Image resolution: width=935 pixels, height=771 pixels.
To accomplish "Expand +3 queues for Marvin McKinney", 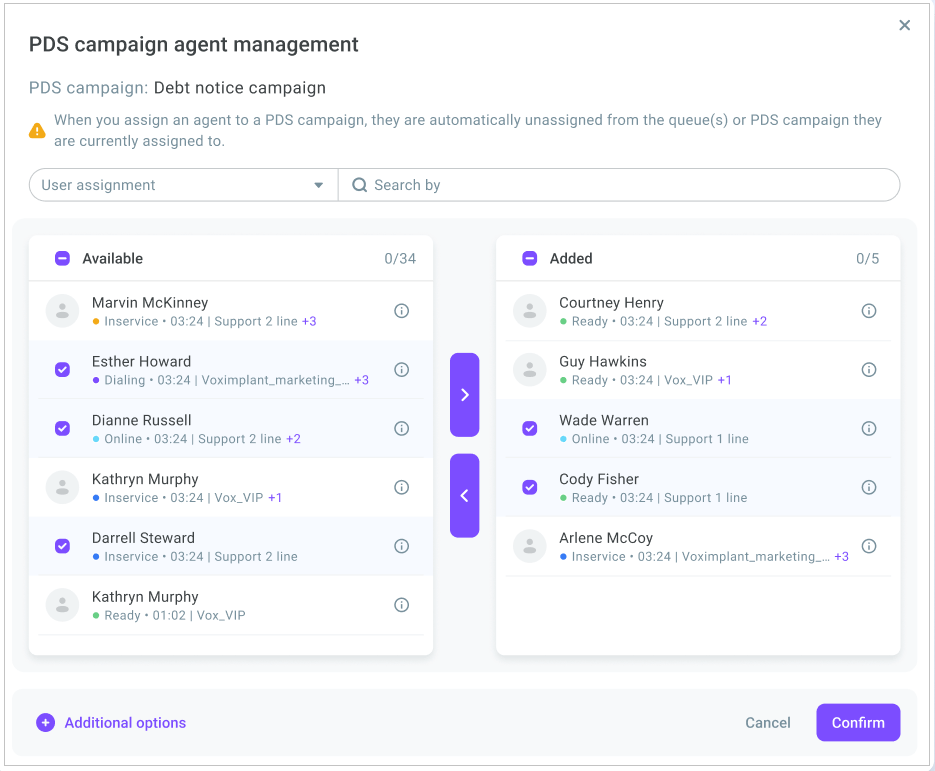I will click(309, 321).
